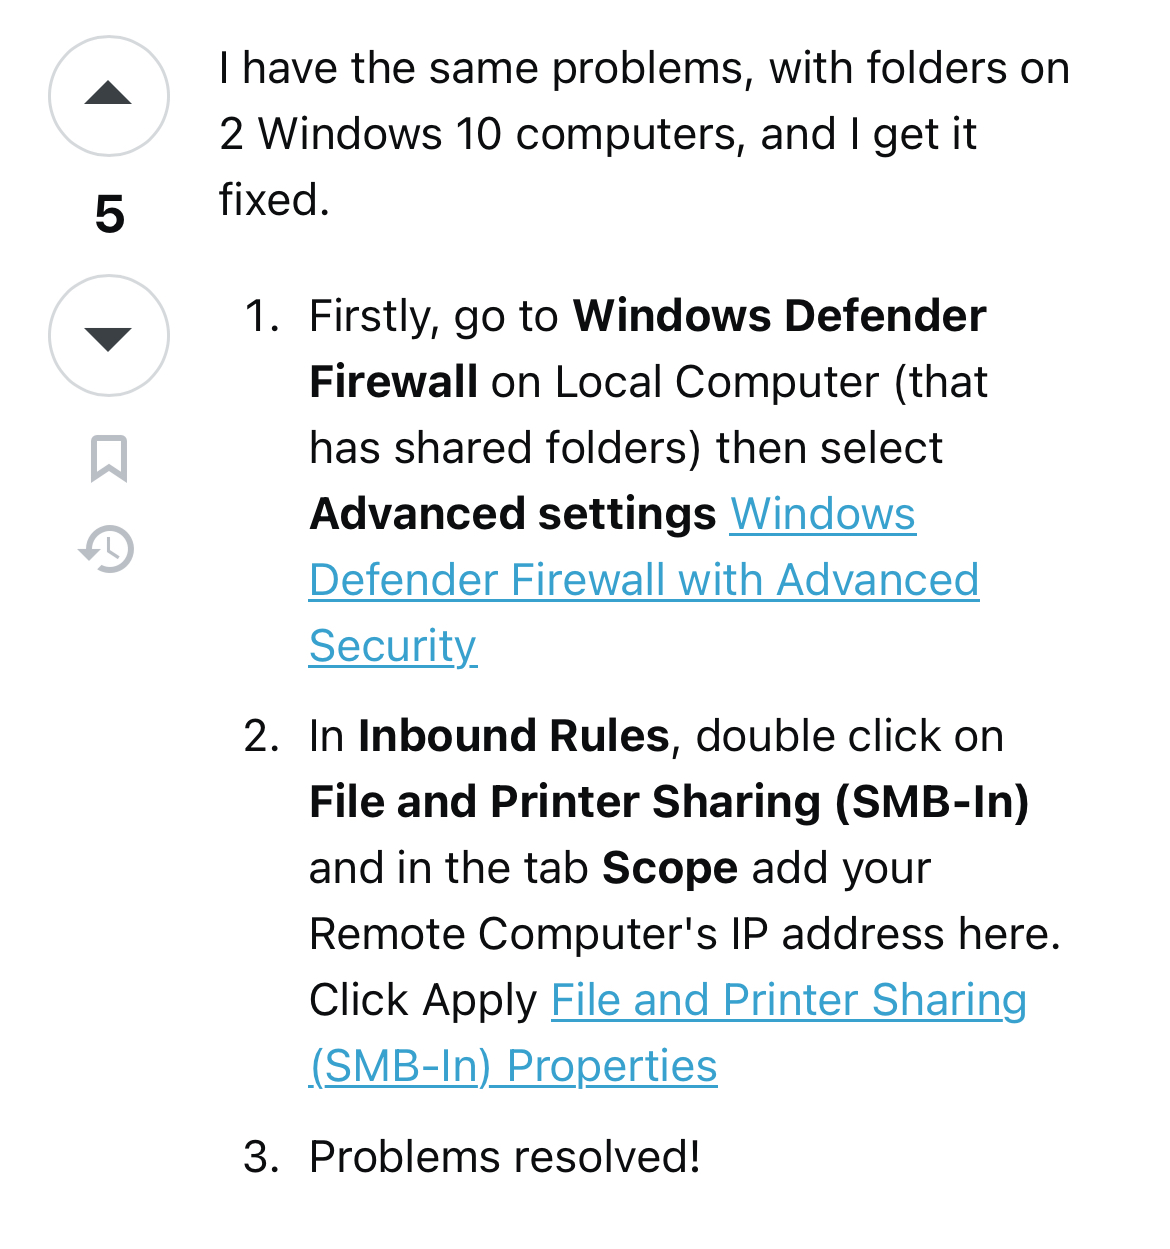Click the vote score number 5

click(109, 215)
